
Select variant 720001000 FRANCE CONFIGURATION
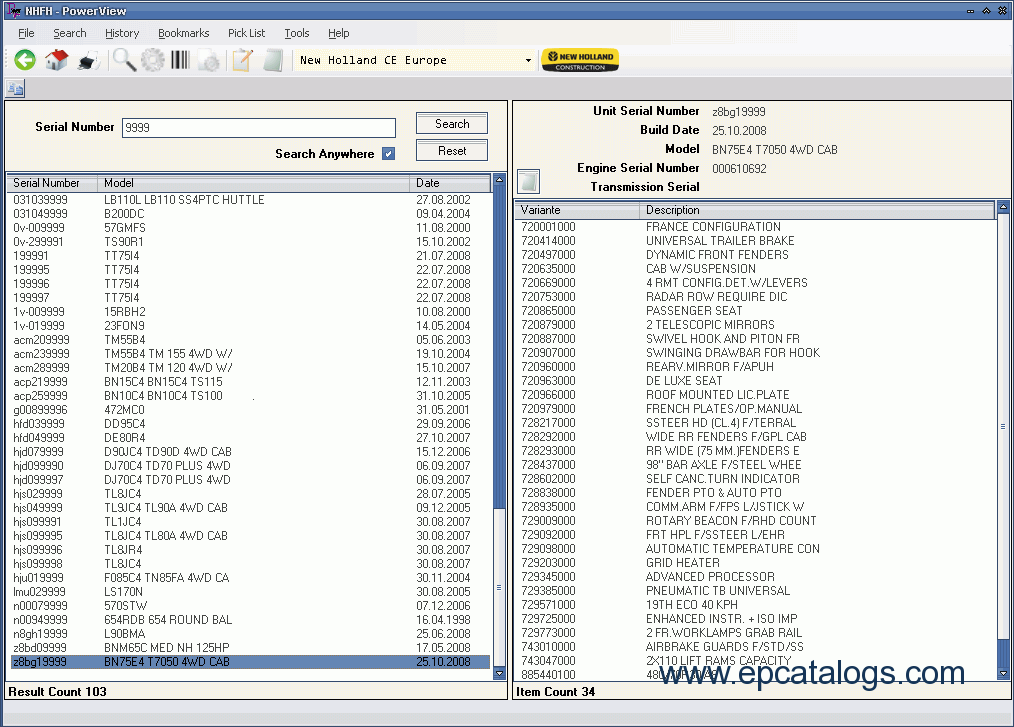point(755,227)
